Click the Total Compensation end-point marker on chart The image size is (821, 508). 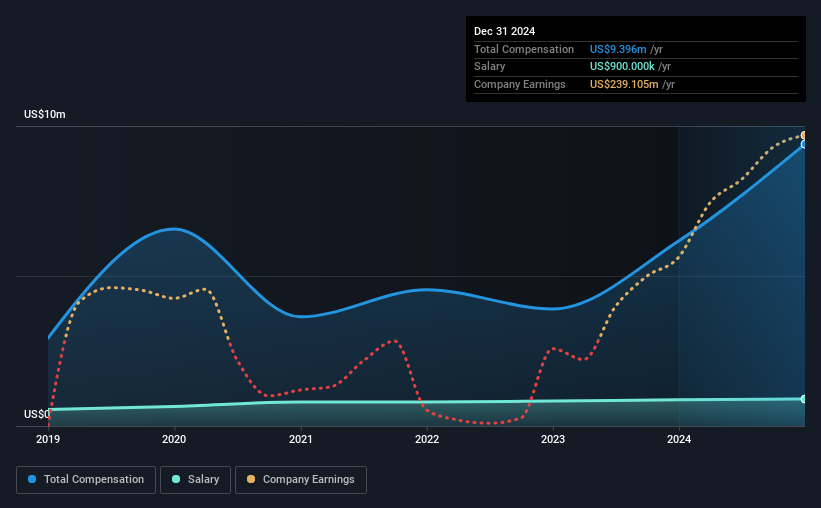pos(804,144)
